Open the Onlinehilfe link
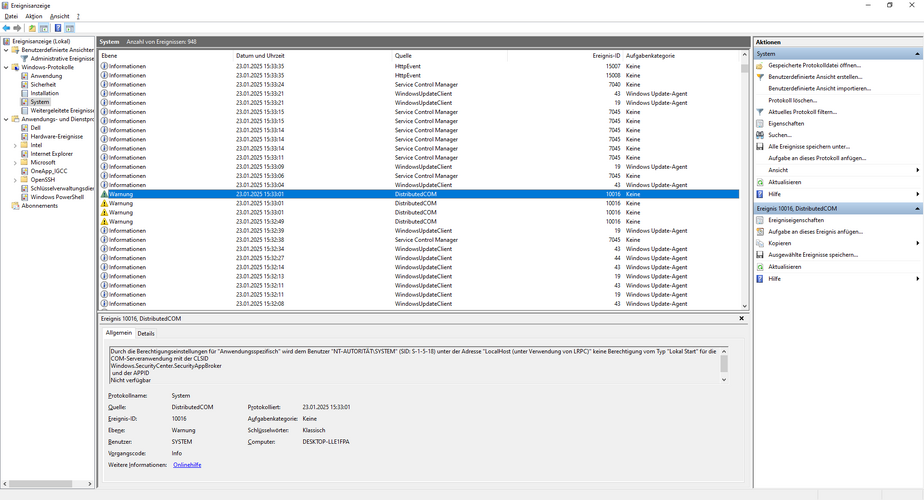 (187, 465)
